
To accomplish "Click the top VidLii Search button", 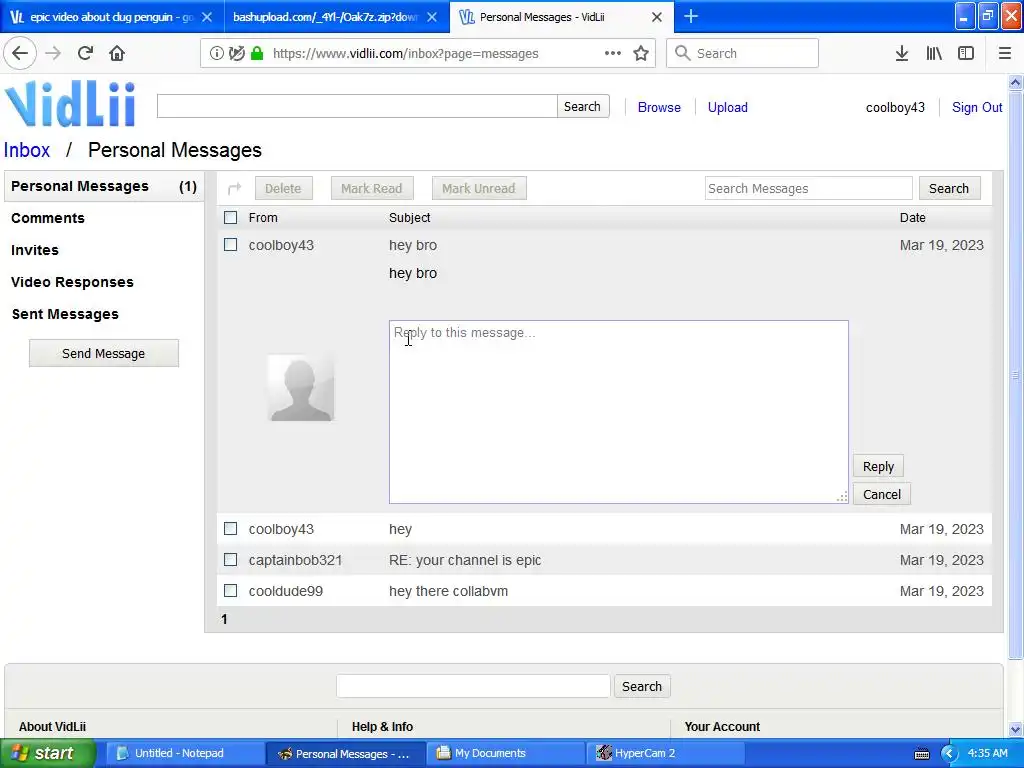I will (583, 106).
